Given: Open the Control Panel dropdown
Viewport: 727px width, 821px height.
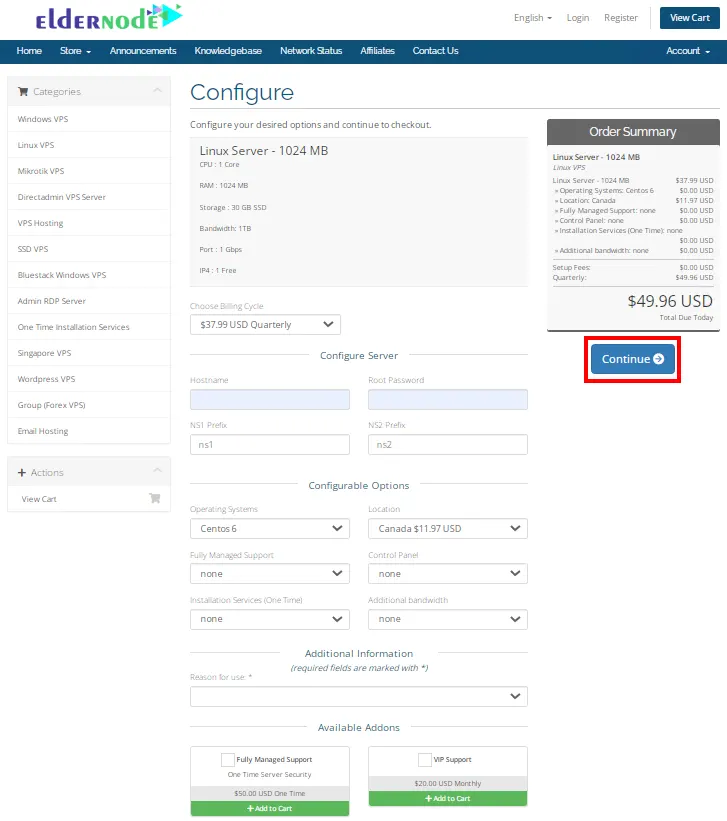Looking at the screenshot, I should 448,574.
